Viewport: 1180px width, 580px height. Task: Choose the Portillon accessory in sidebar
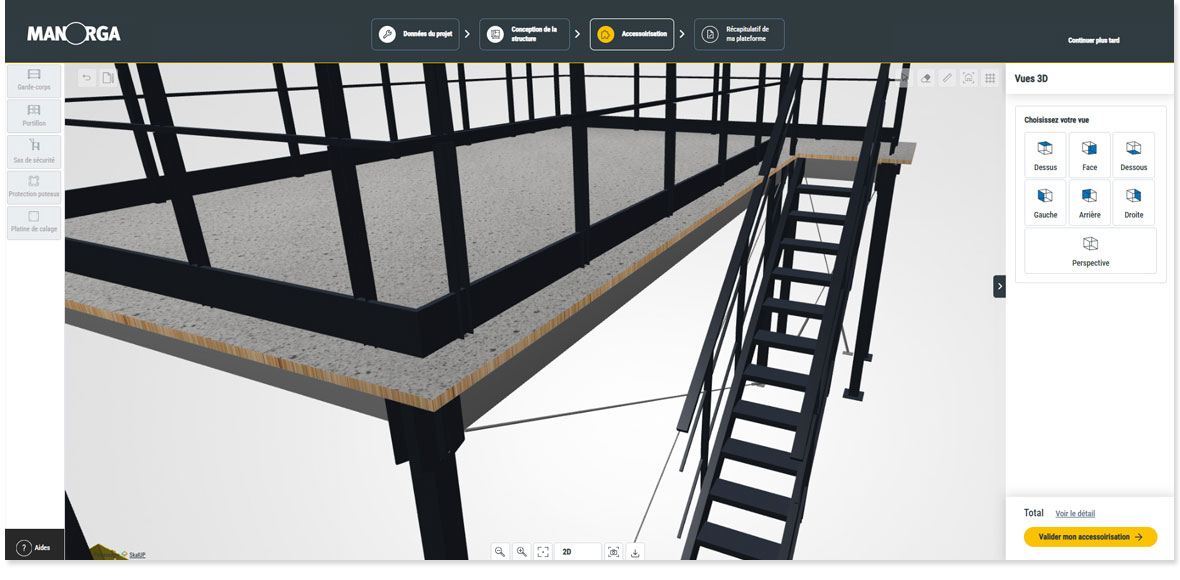click(x=34, y=116)
